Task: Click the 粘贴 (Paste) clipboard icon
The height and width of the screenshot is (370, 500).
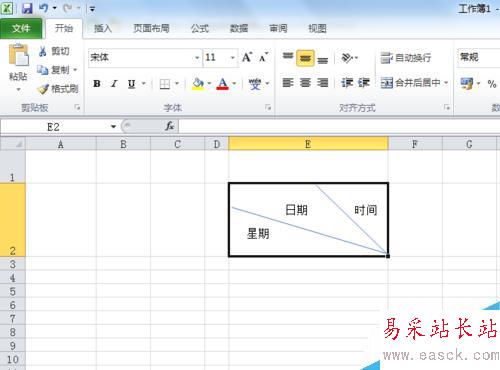Action: (19, 55)
